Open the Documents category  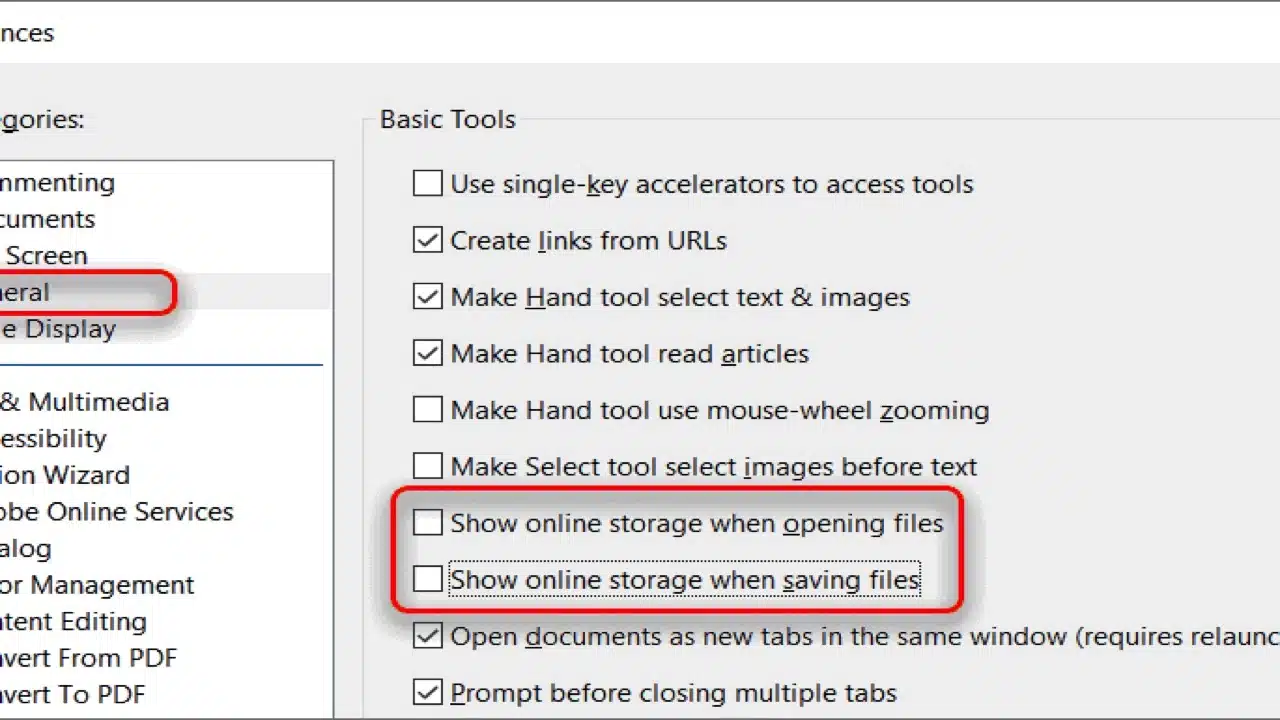click(x=48, y=219)
